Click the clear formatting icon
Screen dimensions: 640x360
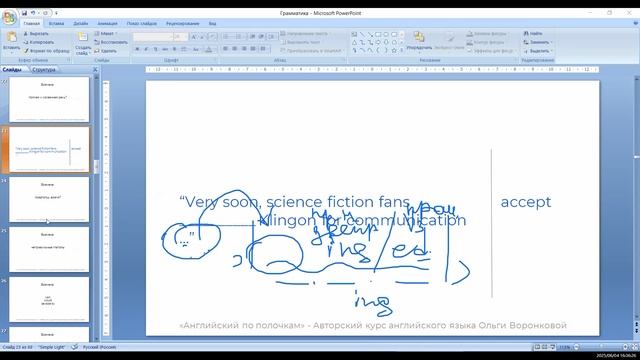[212, 37]
